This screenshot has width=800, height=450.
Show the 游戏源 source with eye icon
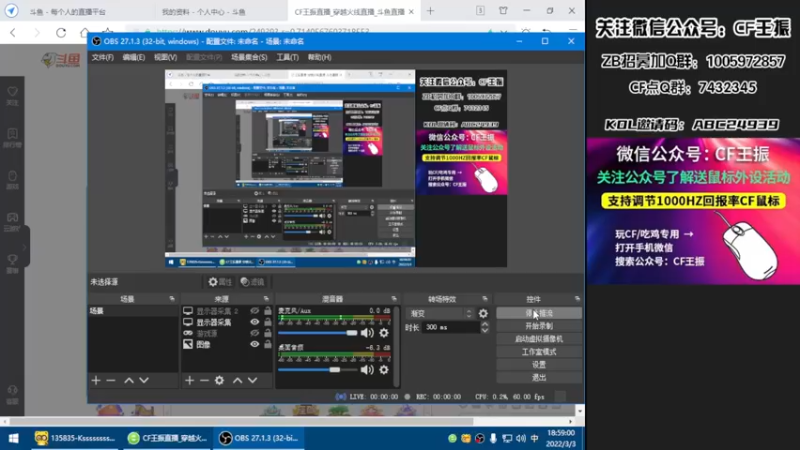point(255,333)
